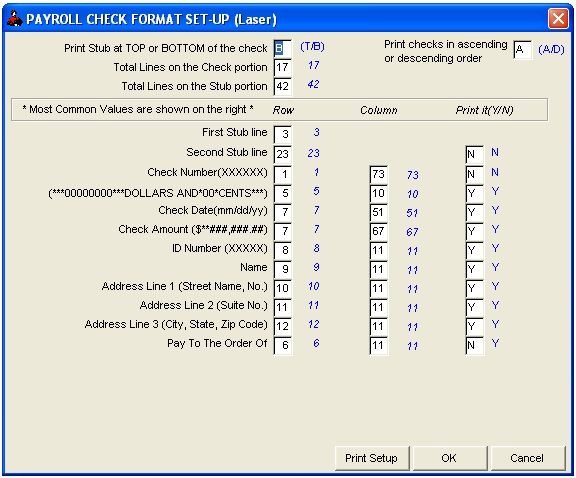The width and height of the screenshot is (576, 478).
Task: Select the dollars and cents row field
Action: (283, 193)
